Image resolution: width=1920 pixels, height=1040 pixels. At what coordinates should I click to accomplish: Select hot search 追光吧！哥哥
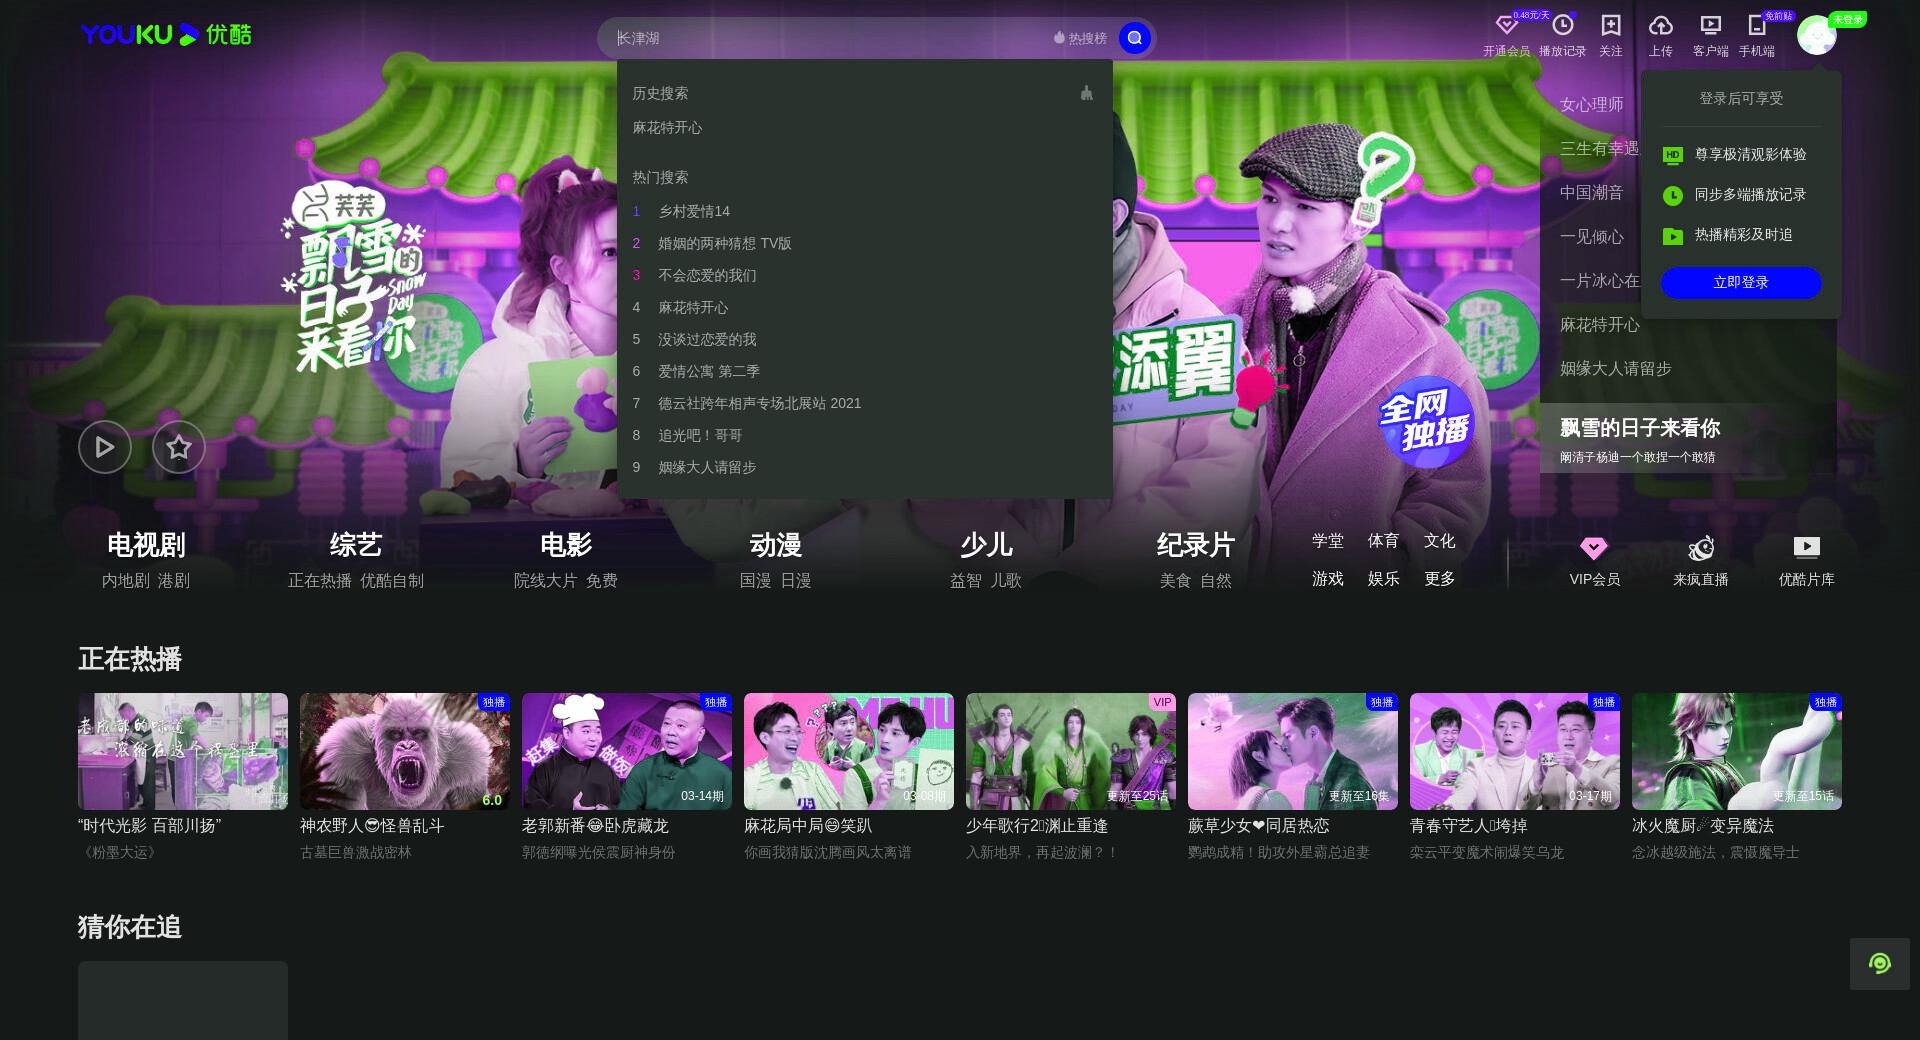[x=700, y=435]
